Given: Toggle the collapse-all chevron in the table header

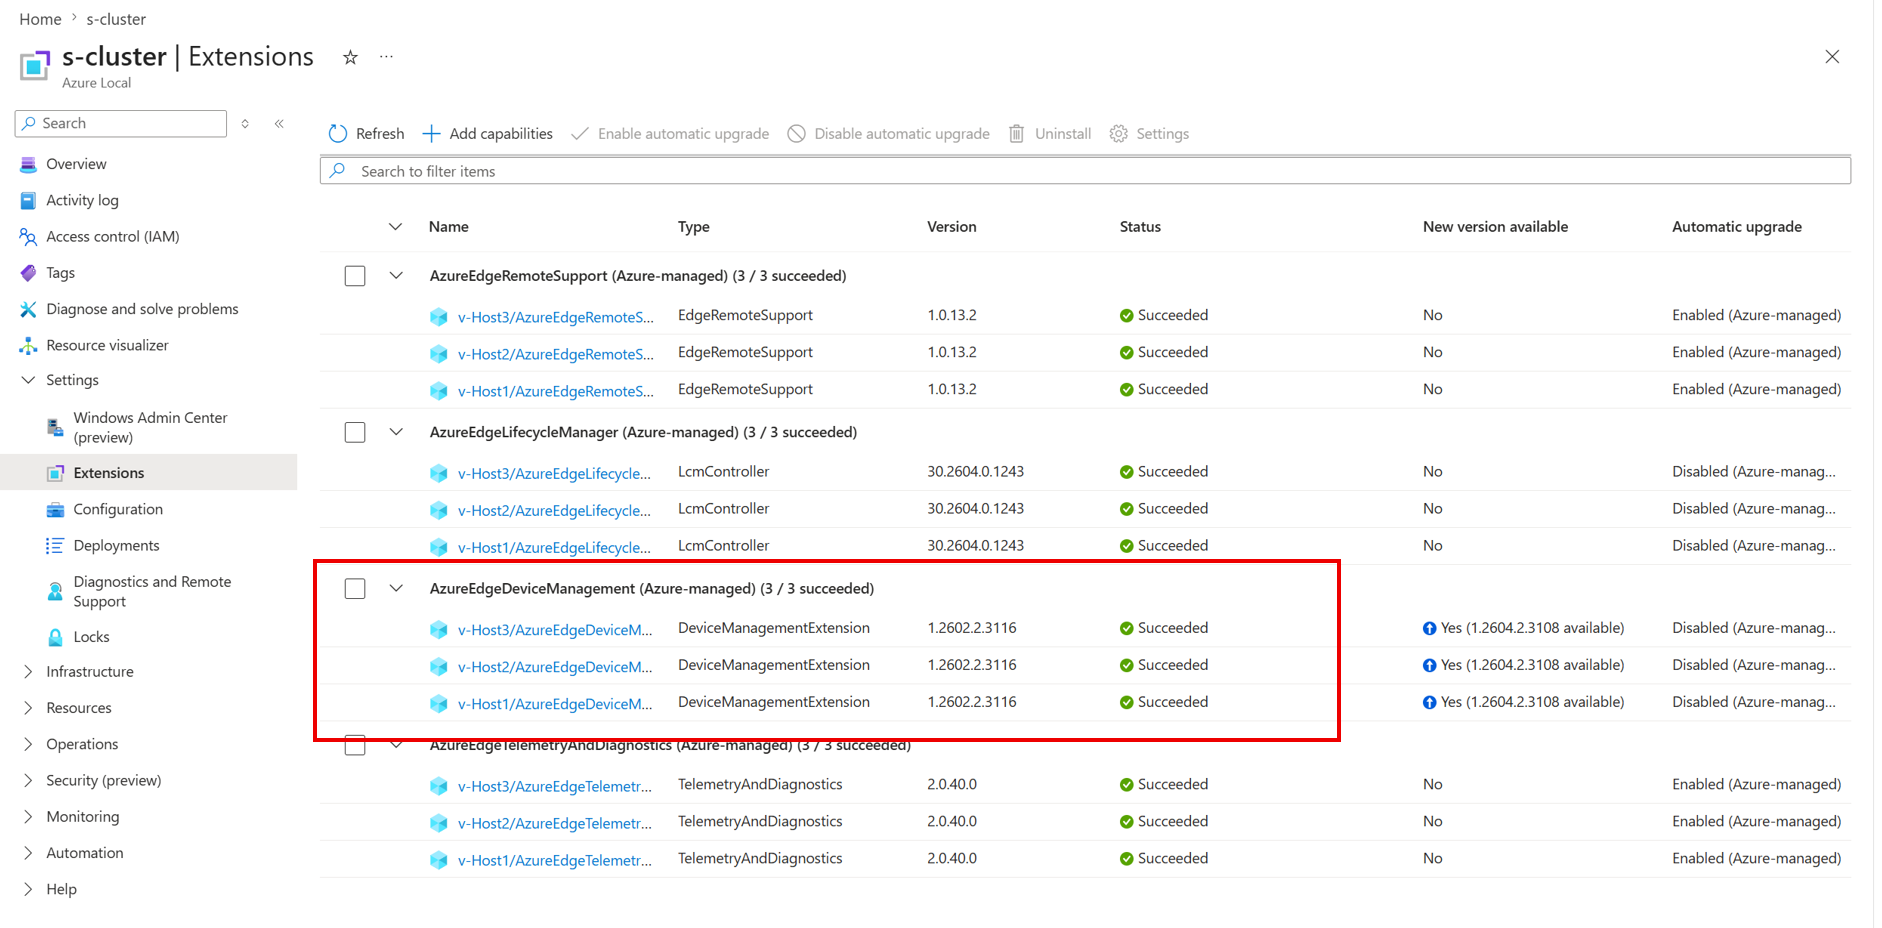Looking at the screenshot, I should pyautogui.click(x=396, y=227).
